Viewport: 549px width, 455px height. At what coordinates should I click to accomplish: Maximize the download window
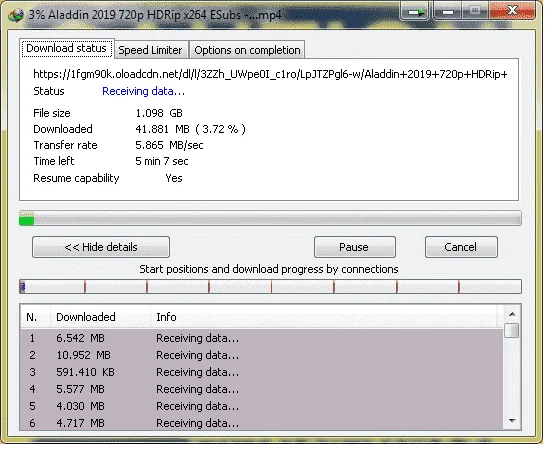coord(475,11)
